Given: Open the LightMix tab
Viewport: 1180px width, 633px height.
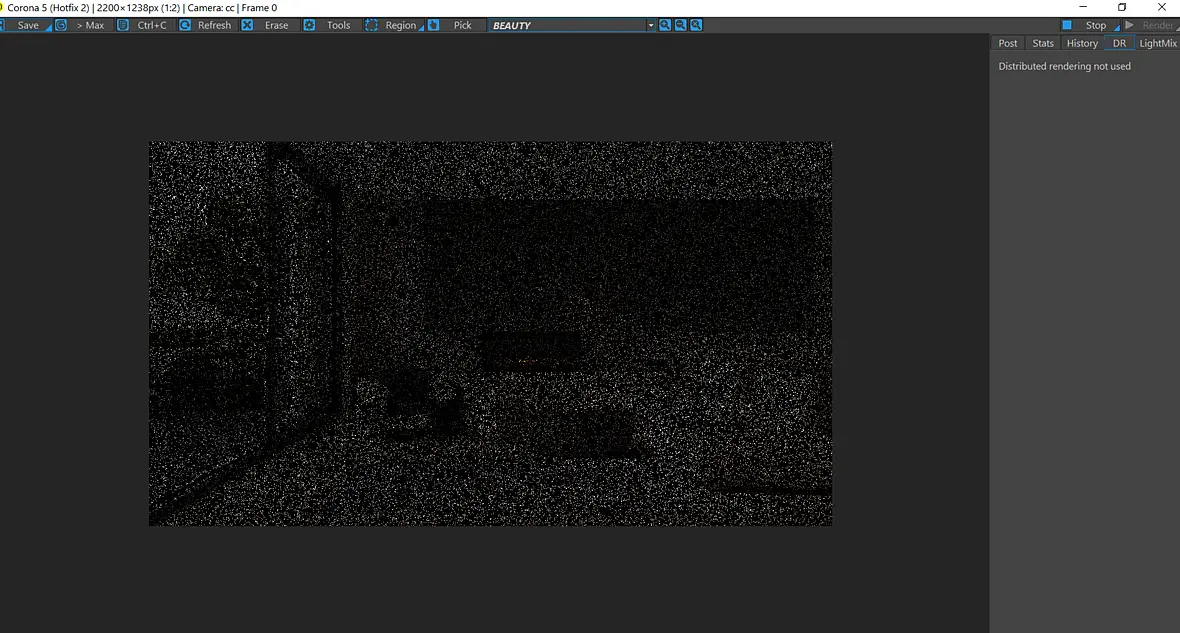Looking at the screenshot, I should pos(1157,44).
